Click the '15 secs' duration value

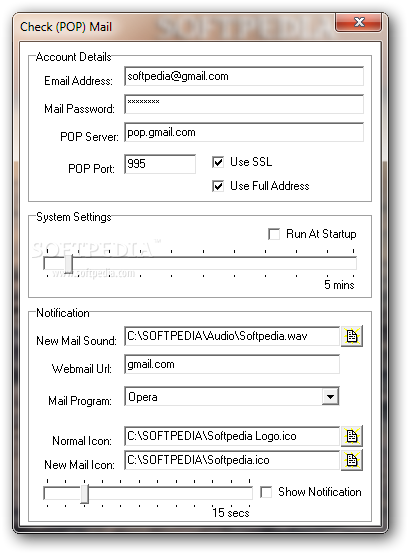[231, 513]
